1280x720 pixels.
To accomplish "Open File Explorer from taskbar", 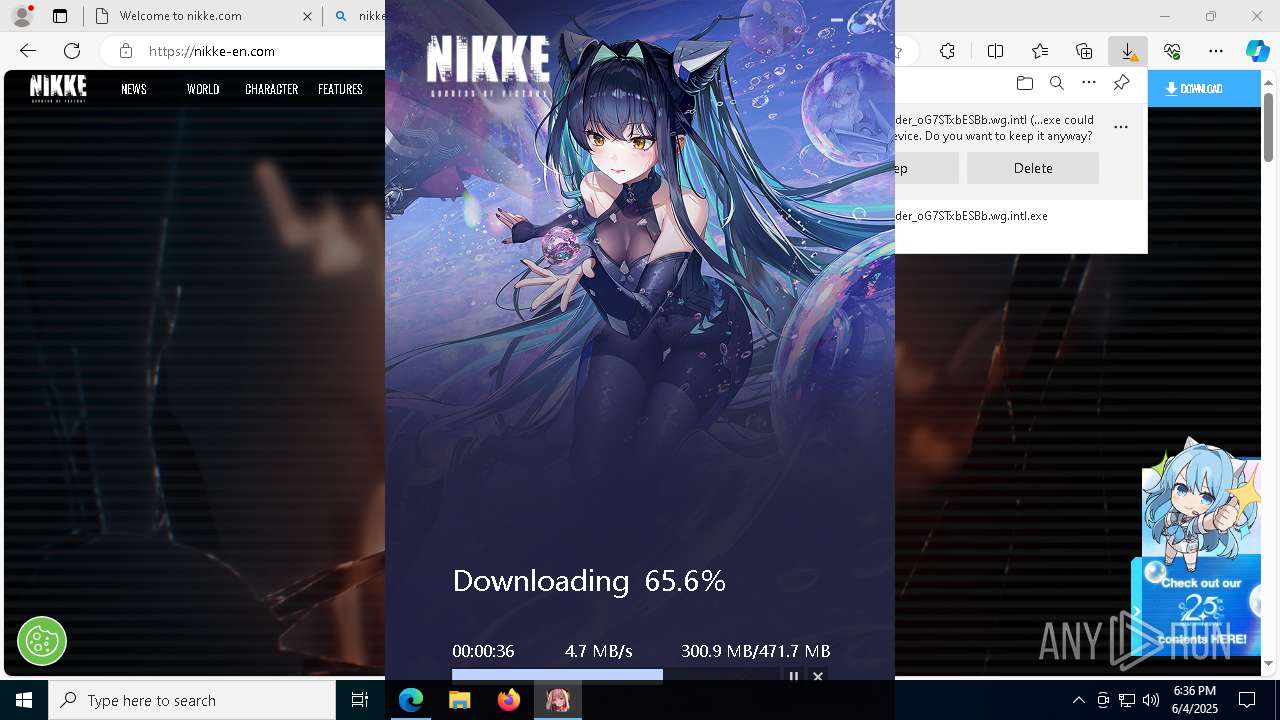I will tap(459, 700).
